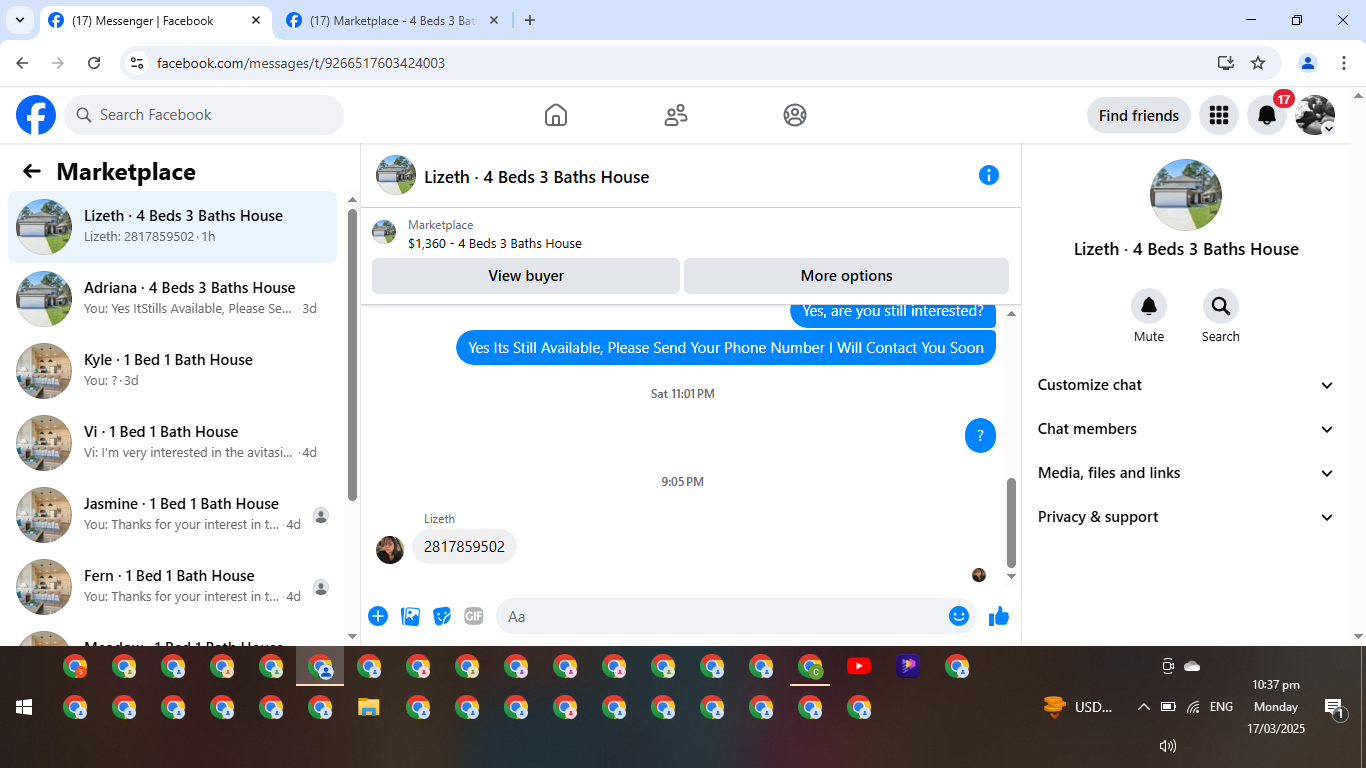Reload the page in the browser

pyautogui.click(x=94, y=63)
